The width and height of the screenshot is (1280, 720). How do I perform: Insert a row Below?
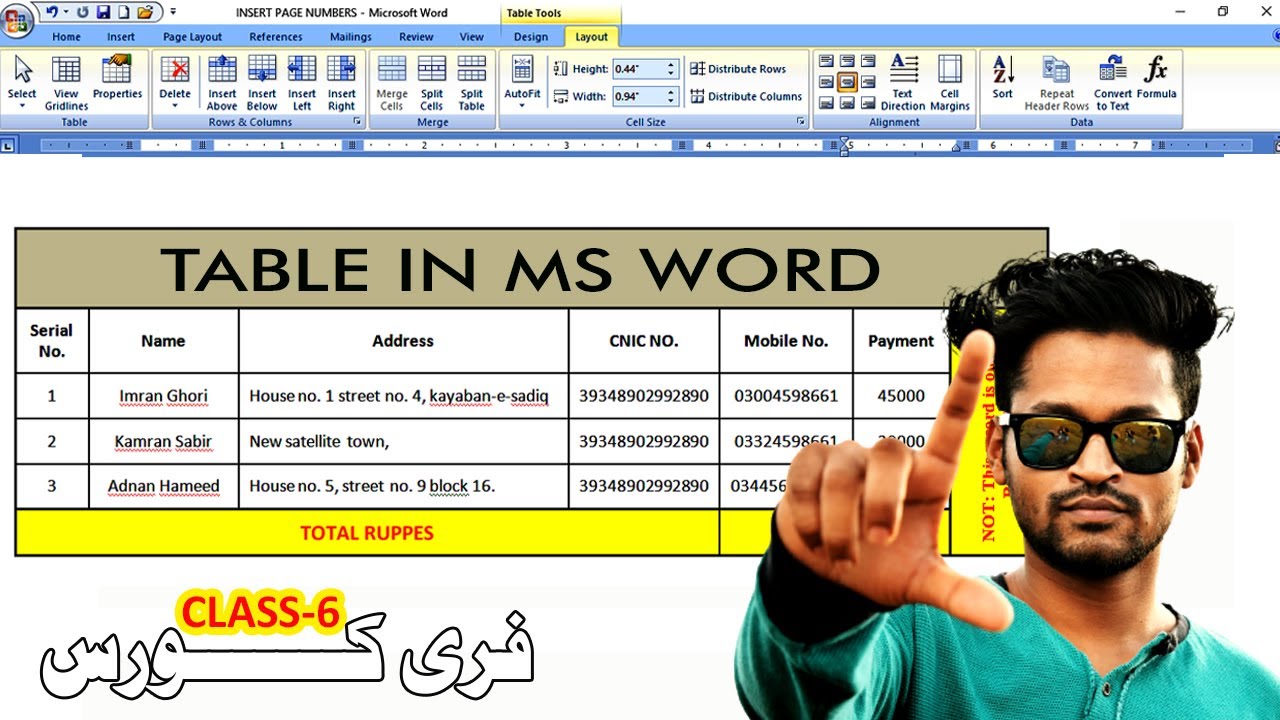(262, 83)
